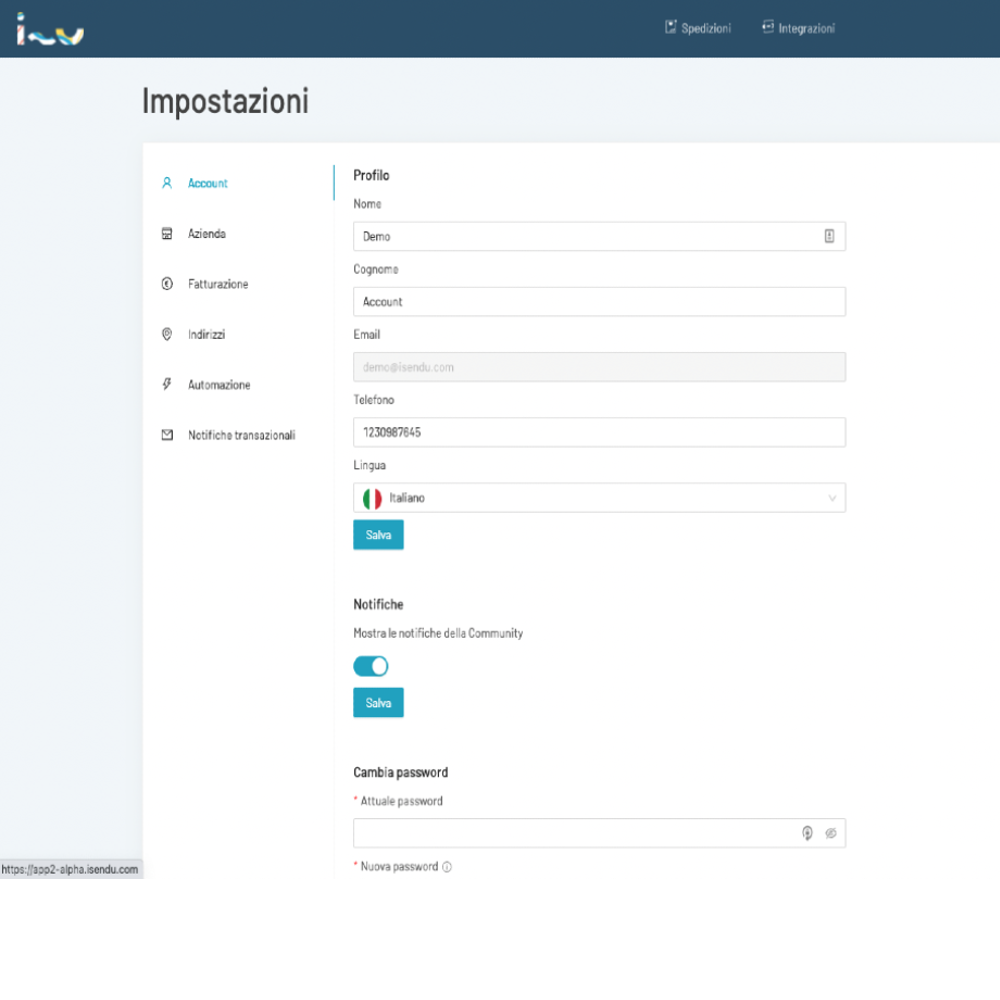This screenshot has width=1000, height=1000.
Task: Click the Cambia password section heading
Action: point(401,772)
